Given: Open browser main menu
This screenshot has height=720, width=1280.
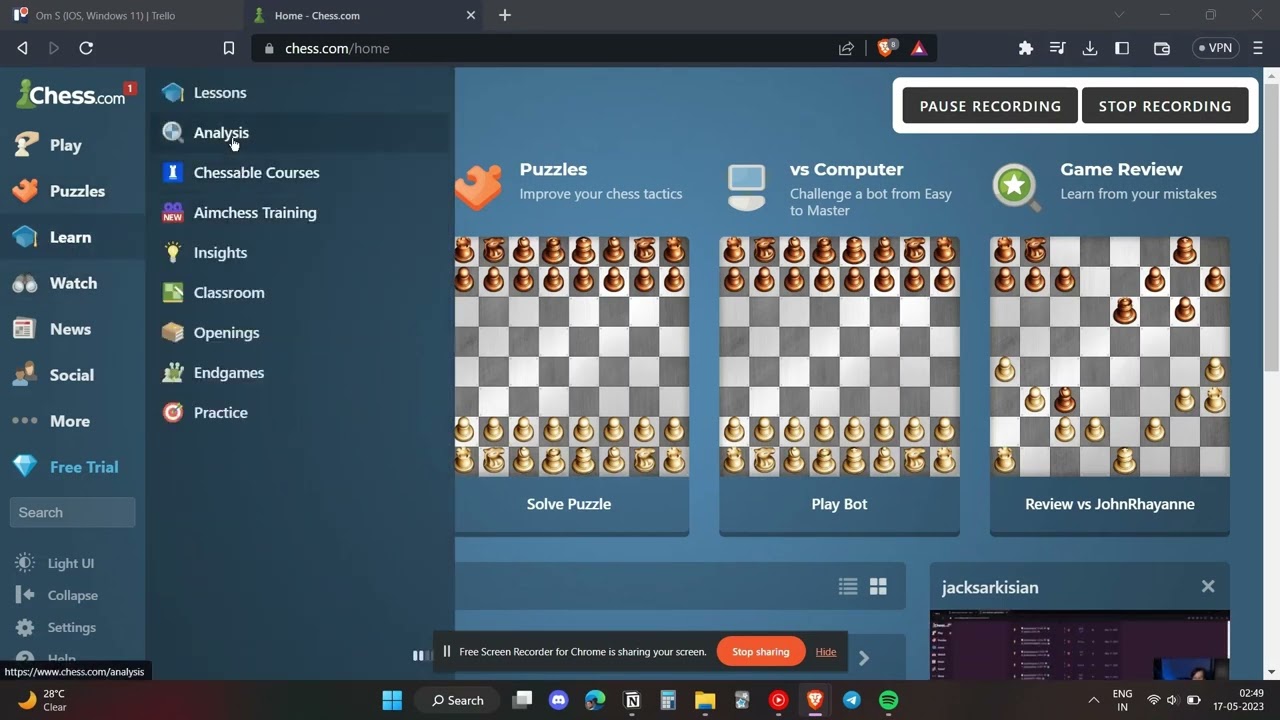Looking at the screenshot, I should (x=1258, y=48).
